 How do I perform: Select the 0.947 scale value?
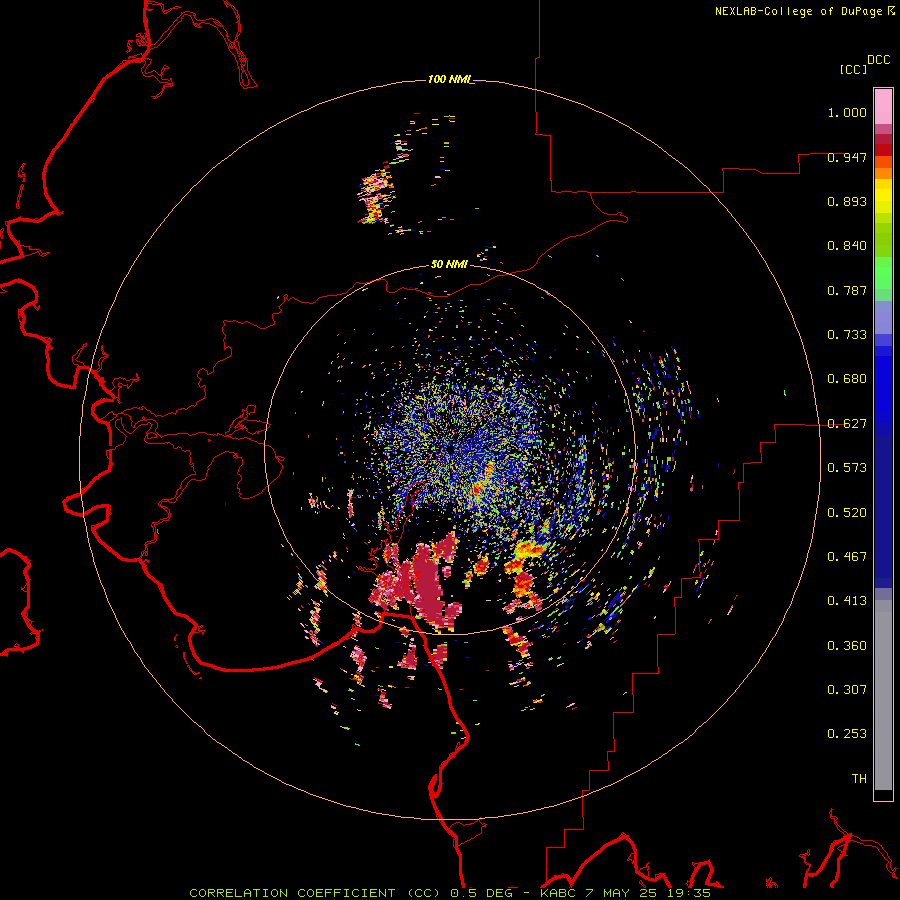click(x=847, y=157)
